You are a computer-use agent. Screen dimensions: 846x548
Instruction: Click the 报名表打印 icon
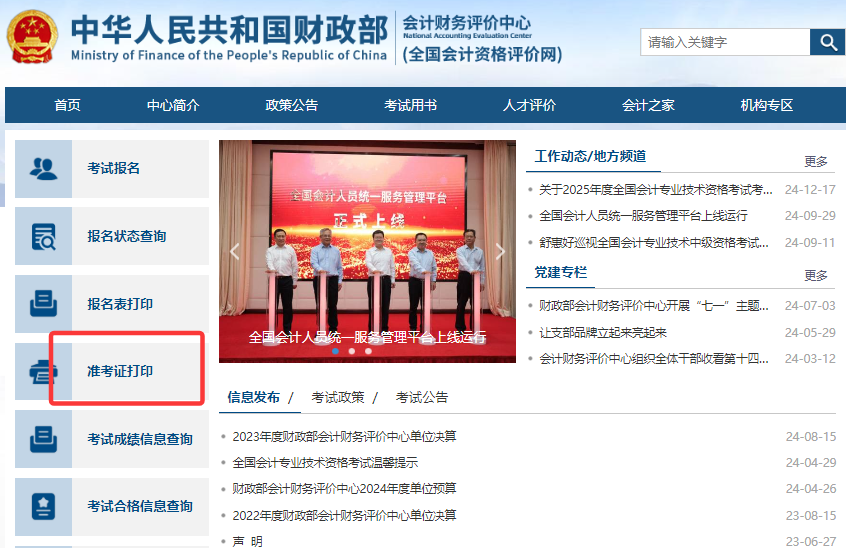(x=43, y=304)
